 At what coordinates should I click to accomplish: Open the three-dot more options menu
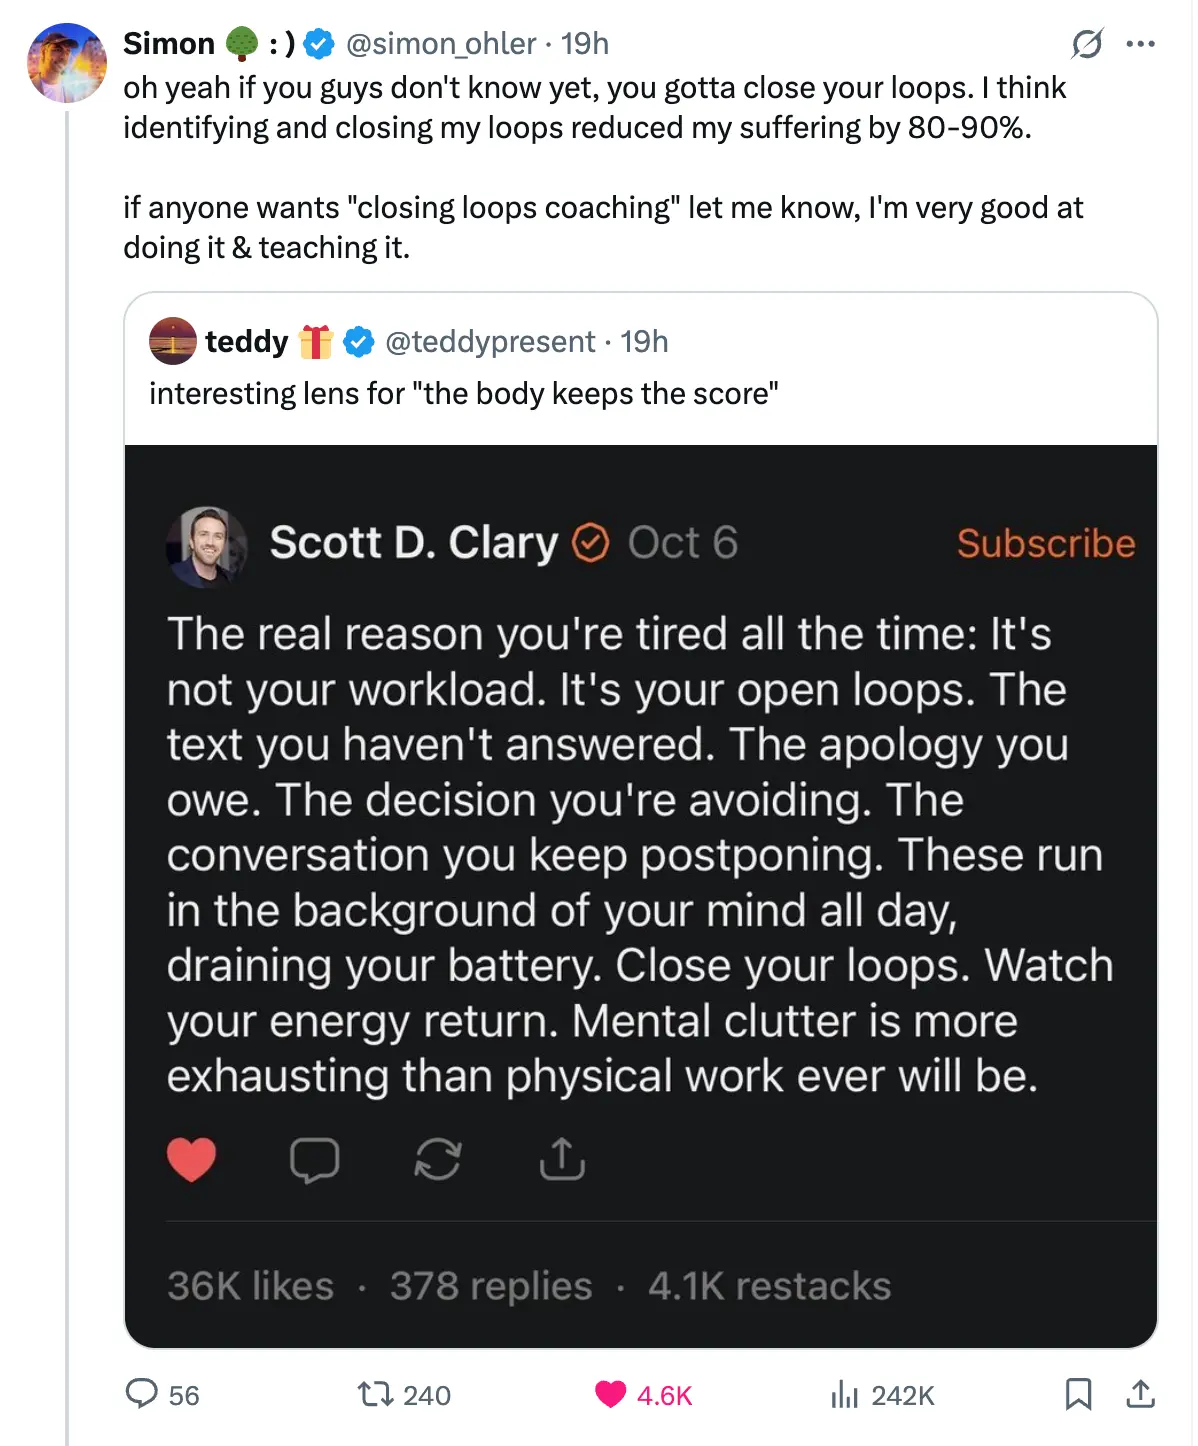1140,44
